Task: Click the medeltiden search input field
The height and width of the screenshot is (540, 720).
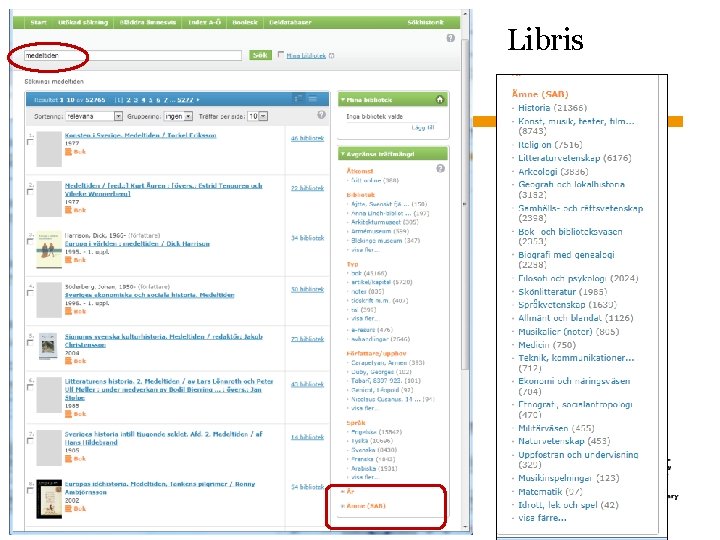Action: point(133,56)
